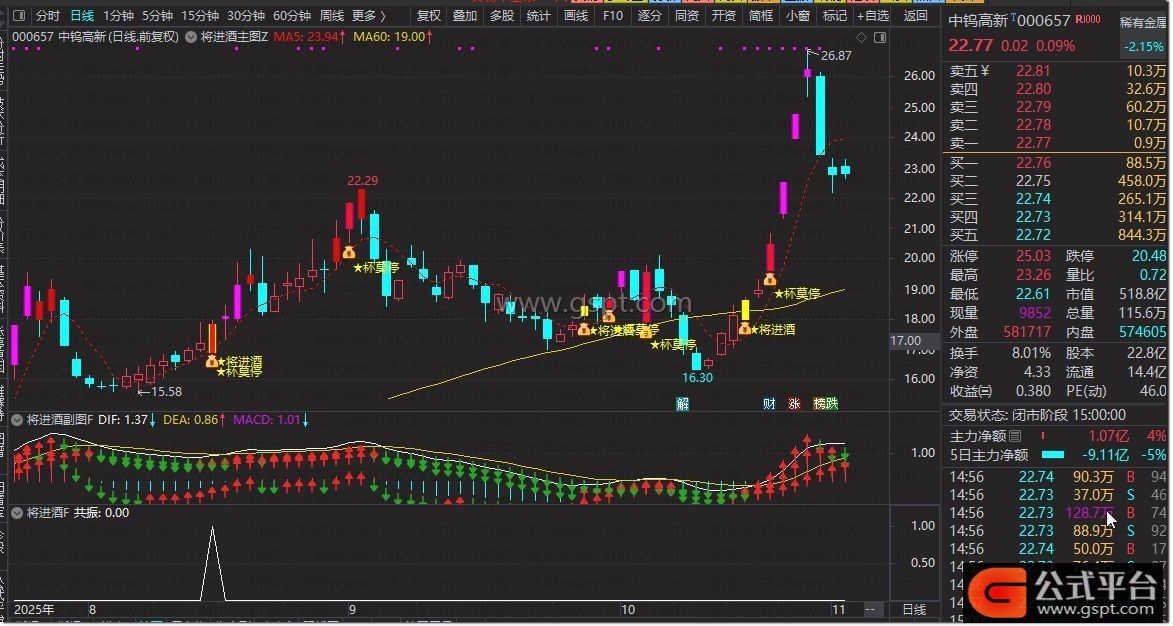Click the 主力净额 details icon
Viewport: 1173px width, 626px height.
pos(1016,437)
